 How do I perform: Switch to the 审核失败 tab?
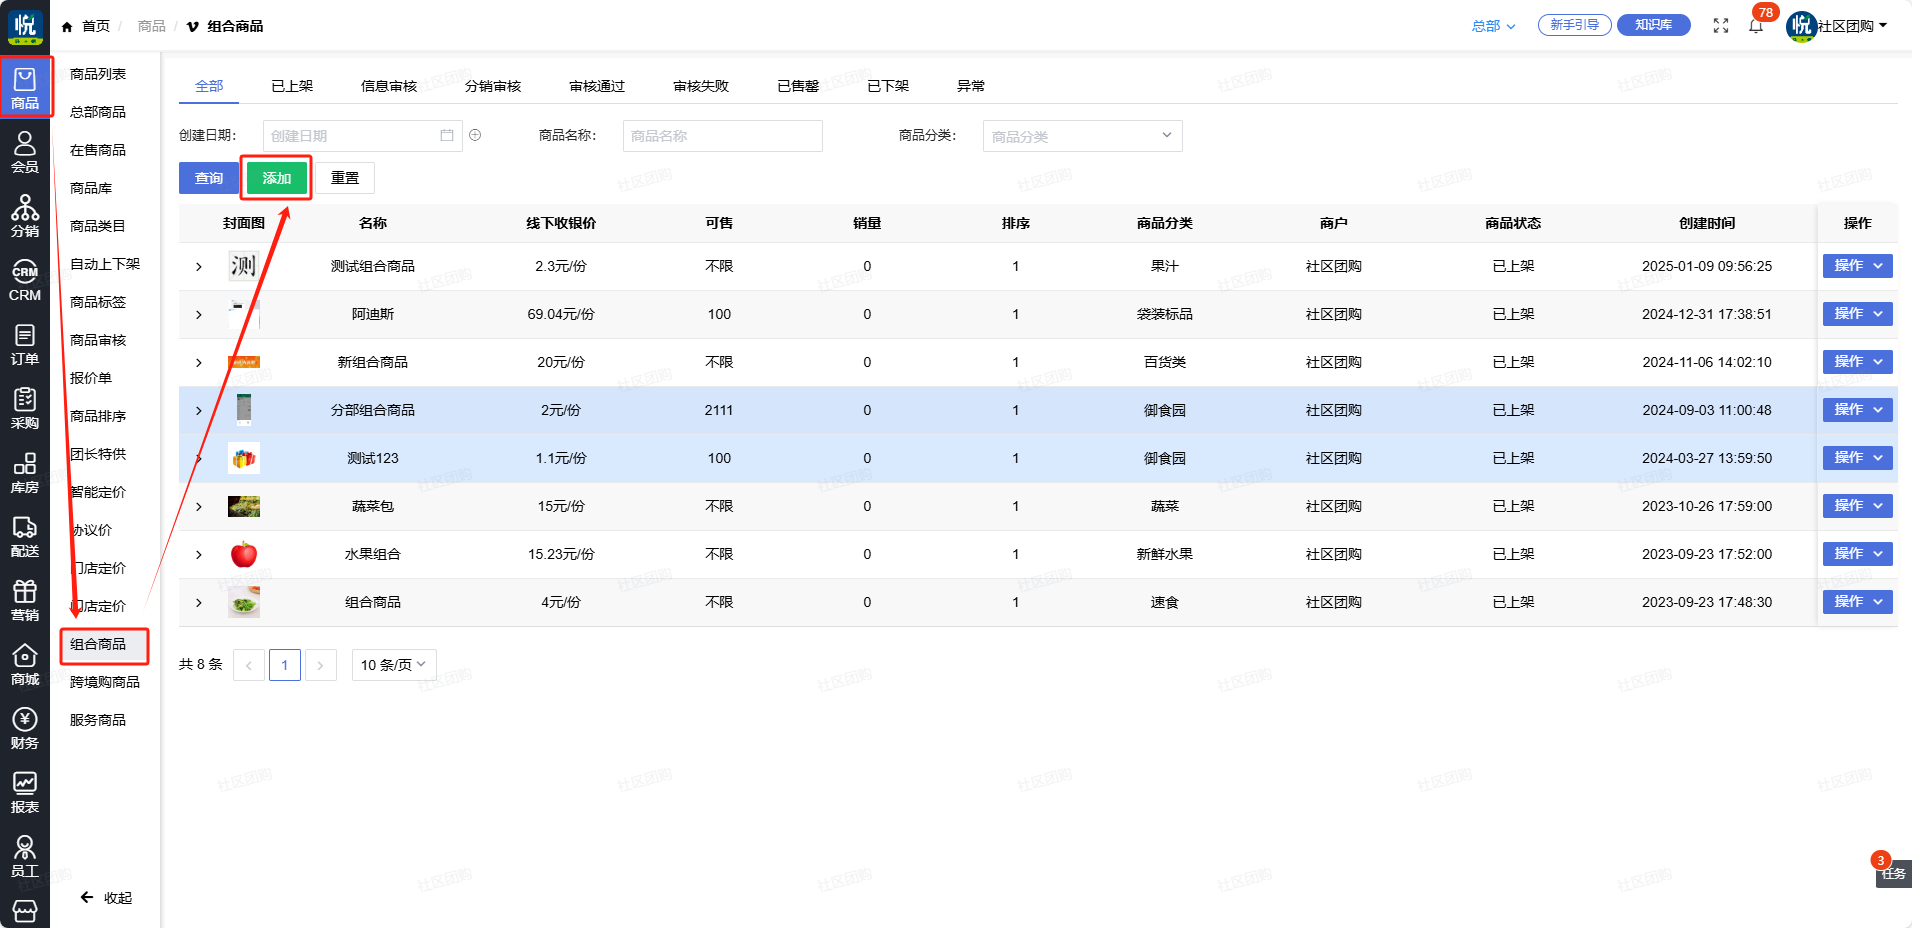[x=700, y=86]
